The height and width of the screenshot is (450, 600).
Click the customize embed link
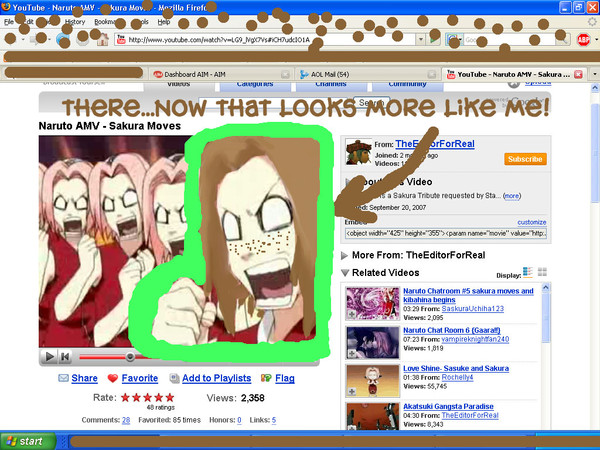click(x=532, y=222)
